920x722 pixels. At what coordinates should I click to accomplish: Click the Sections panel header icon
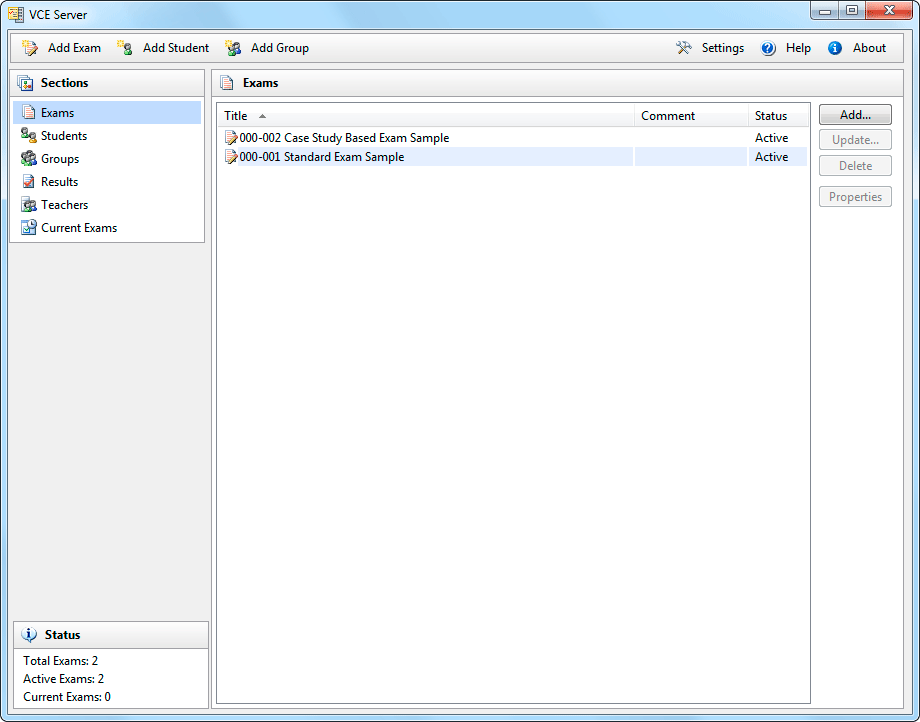click(x=25, y=83)
